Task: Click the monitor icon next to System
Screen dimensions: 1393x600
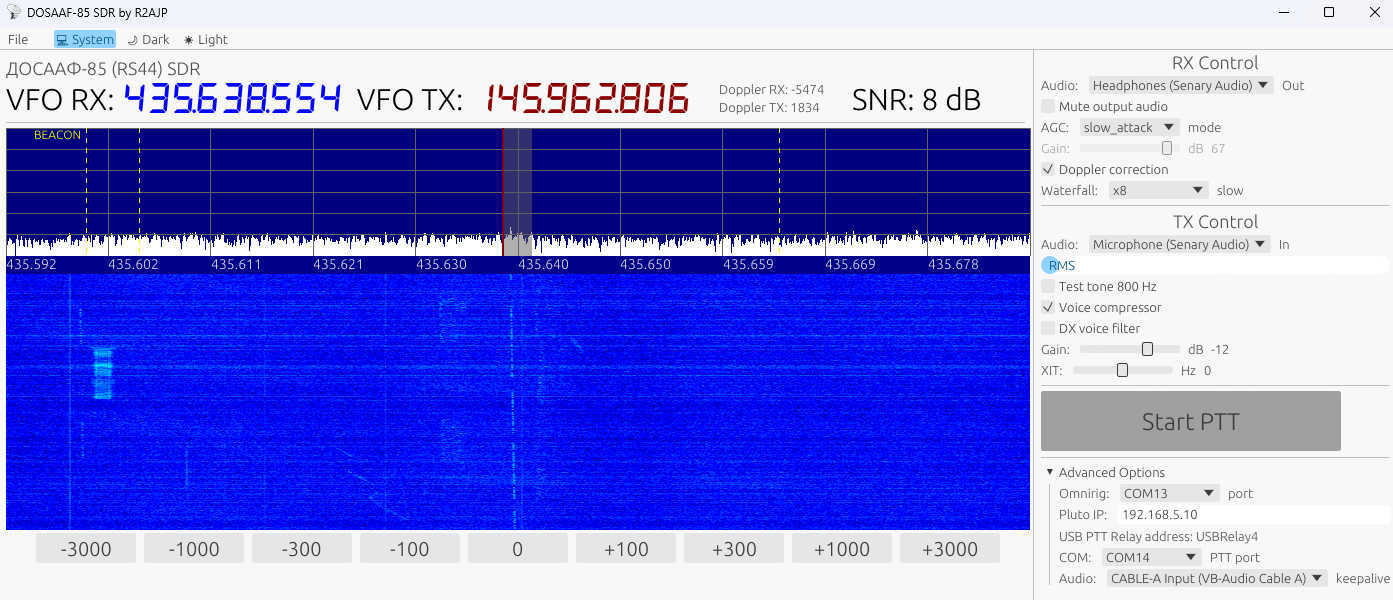Action: coord(60,39)
